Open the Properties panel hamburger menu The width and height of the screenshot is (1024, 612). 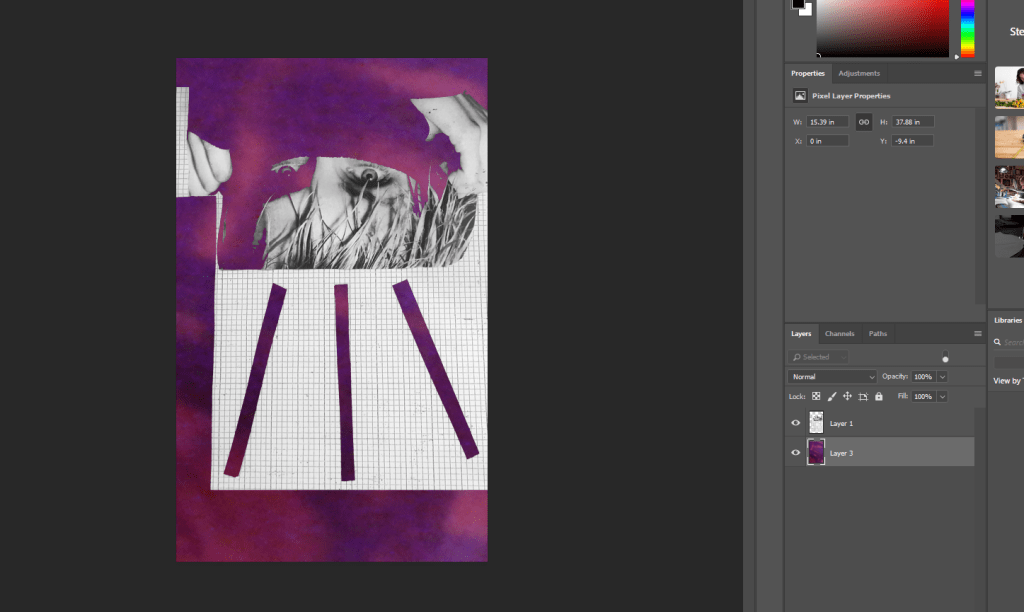(x=978, y=73)
